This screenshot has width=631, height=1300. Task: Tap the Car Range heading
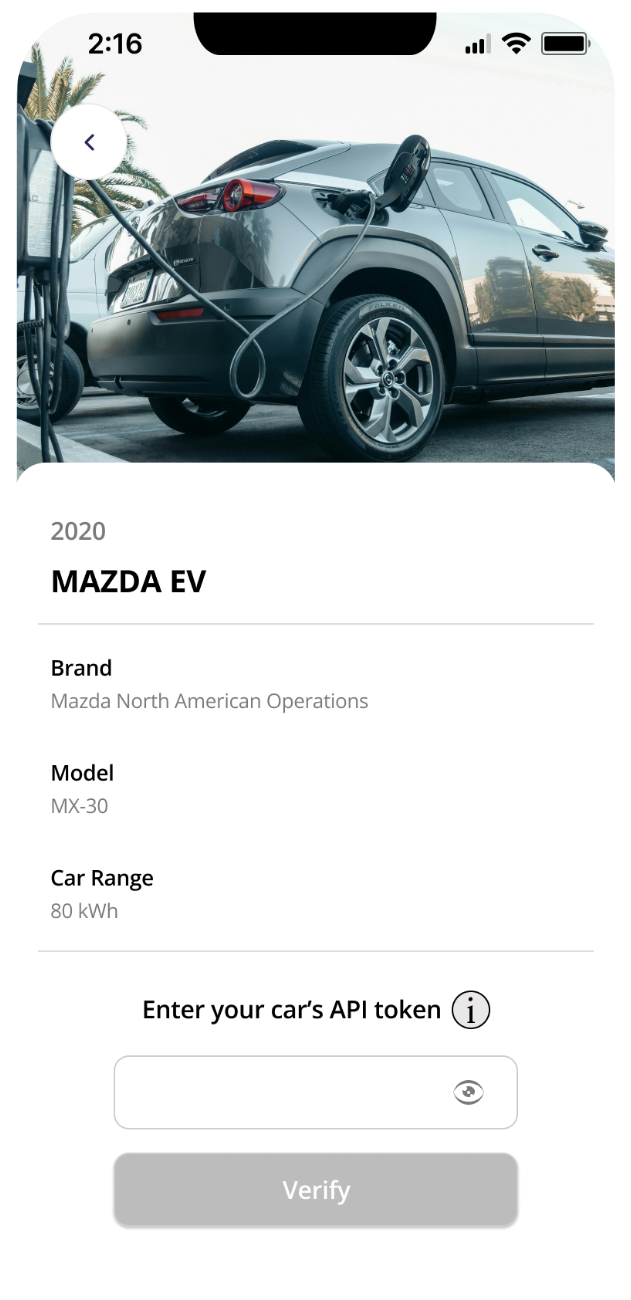coord(102,878)
